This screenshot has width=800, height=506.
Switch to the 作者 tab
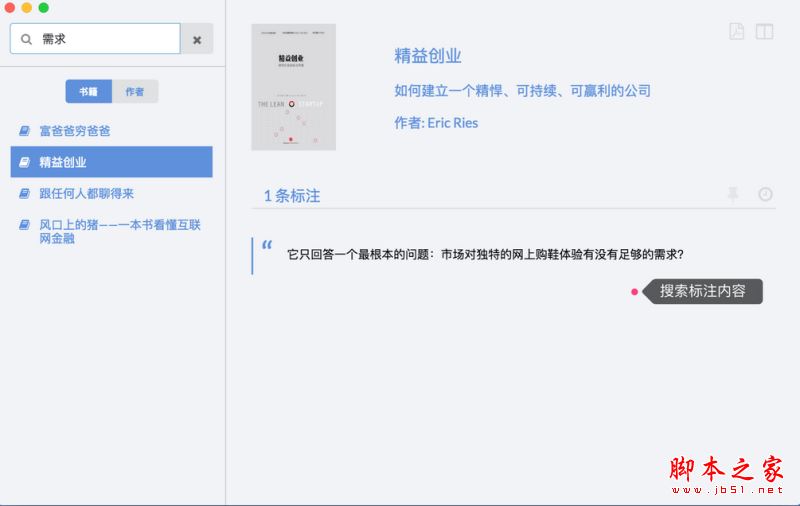tap(135, 91)
